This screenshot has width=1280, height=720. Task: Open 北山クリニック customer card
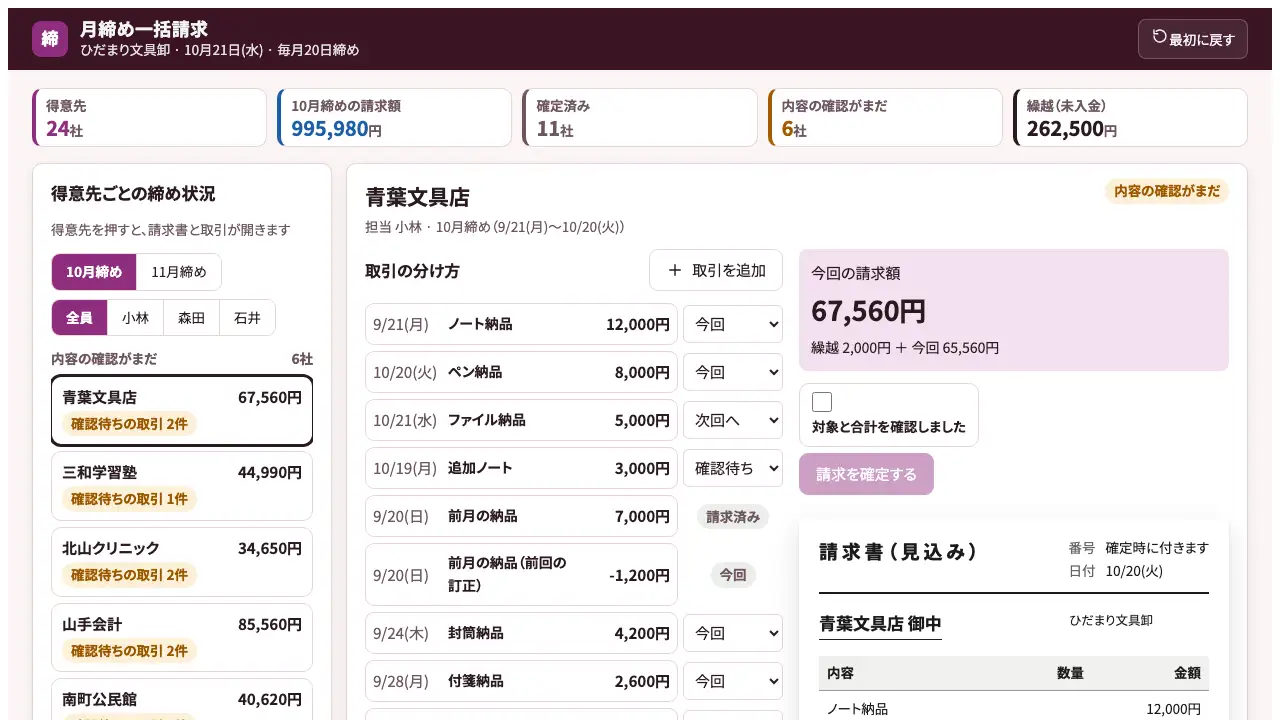(182, 561)
